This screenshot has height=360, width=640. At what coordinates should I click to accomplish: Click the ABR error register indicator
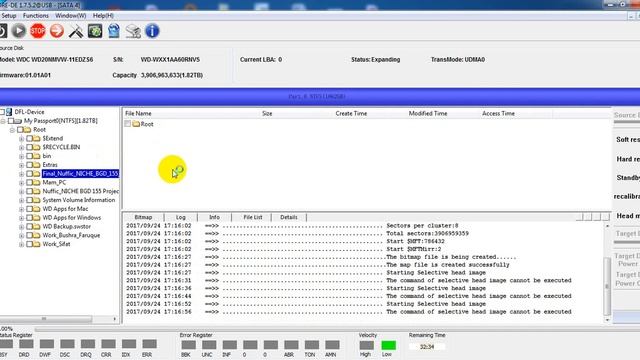coord(291,345)
